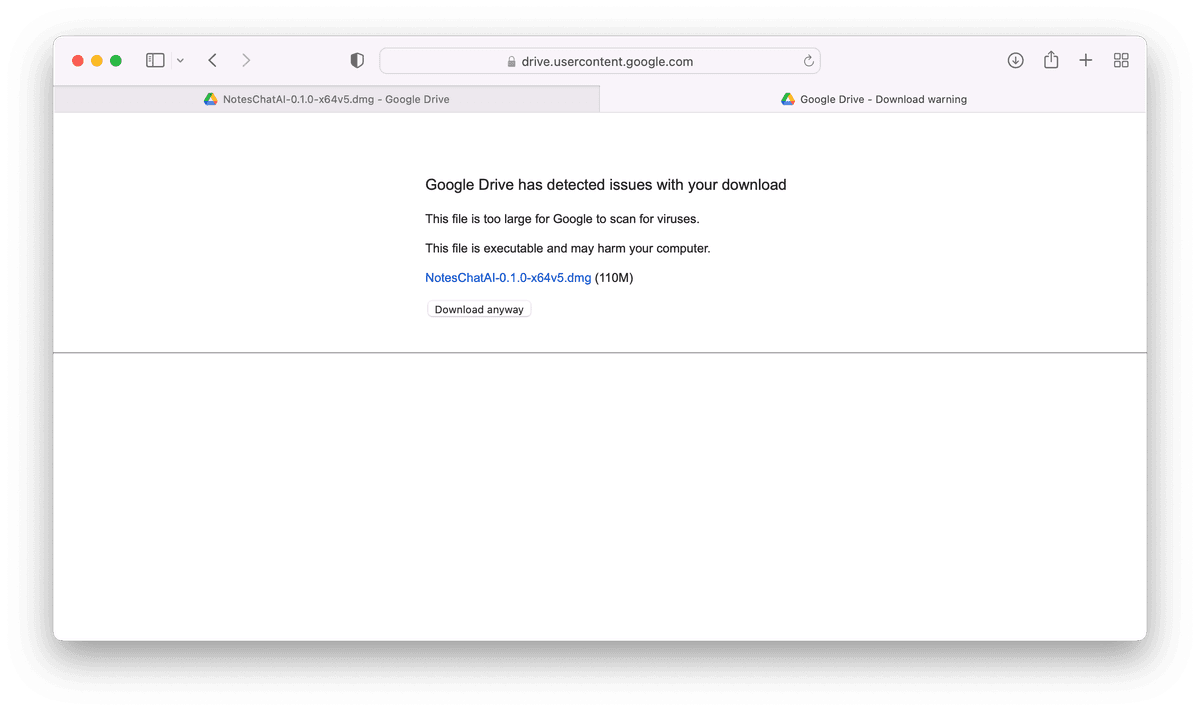
Task: Toggle the Safari sidebar panel
Action: pyautogui.click(x=155, y=61)
